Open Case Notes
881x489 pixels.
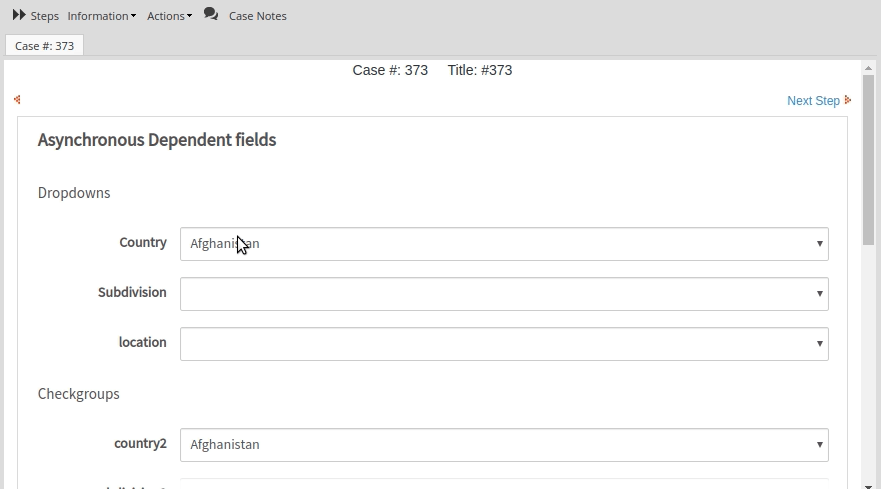click(x=257, y=16)
